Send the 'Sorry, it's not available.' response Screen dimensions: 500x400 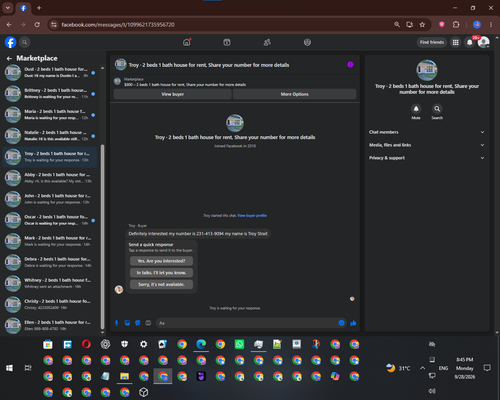pyautogui.click(x=161, y=284)
